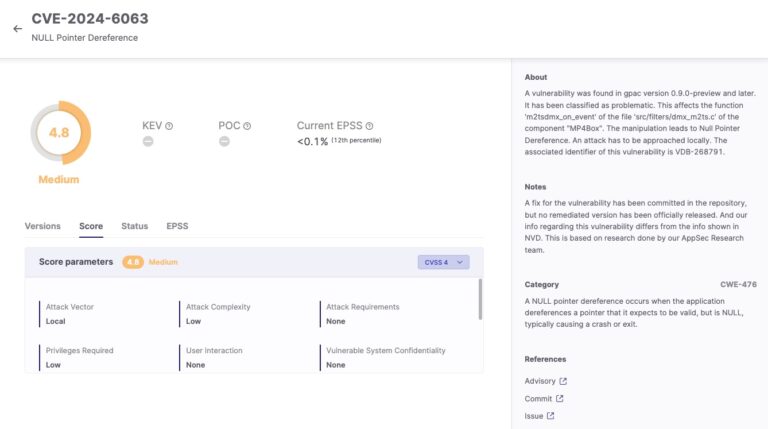Select the Score tab
Image resolution: width=768 pixels, height=429 pixels.
(x=91, y=226)
